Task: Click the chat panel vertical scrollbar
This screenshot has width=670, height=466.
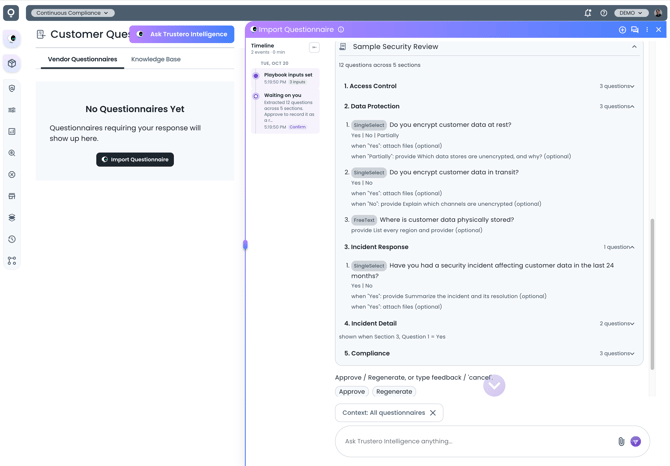Action: pos(652,294)
